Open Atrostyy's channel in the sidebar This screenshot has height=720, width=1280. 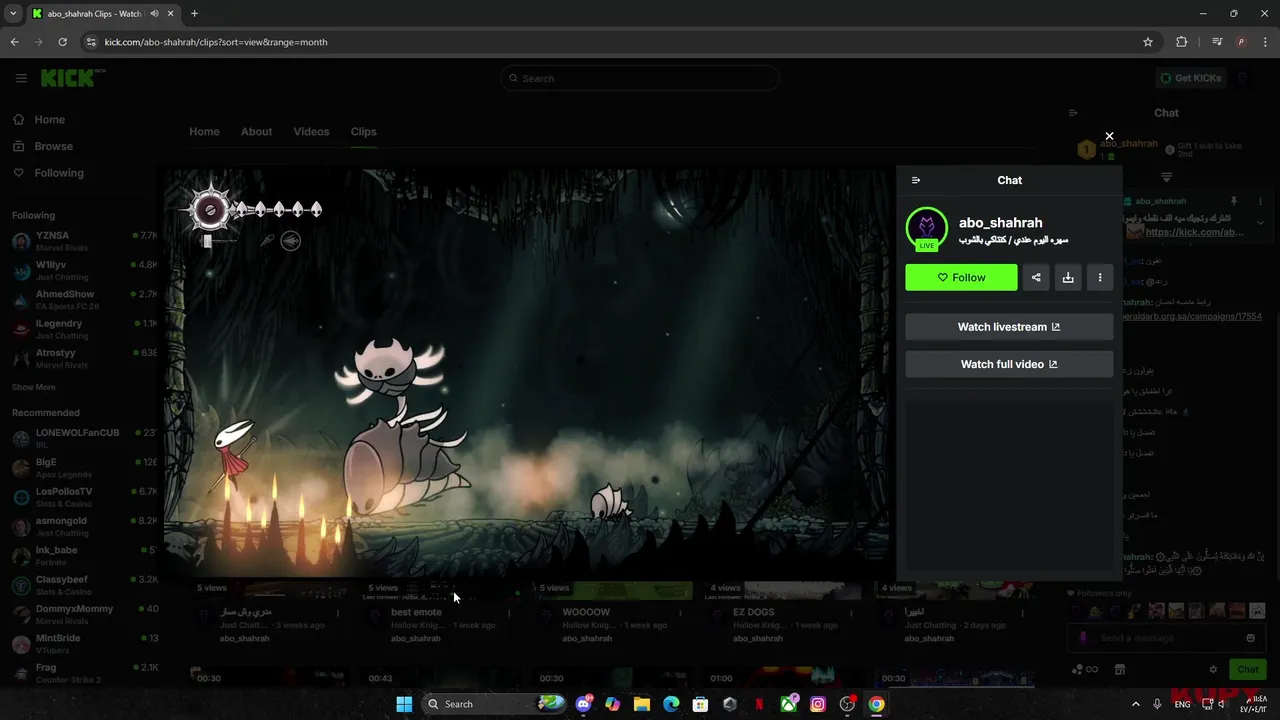[x=84, y=358]
